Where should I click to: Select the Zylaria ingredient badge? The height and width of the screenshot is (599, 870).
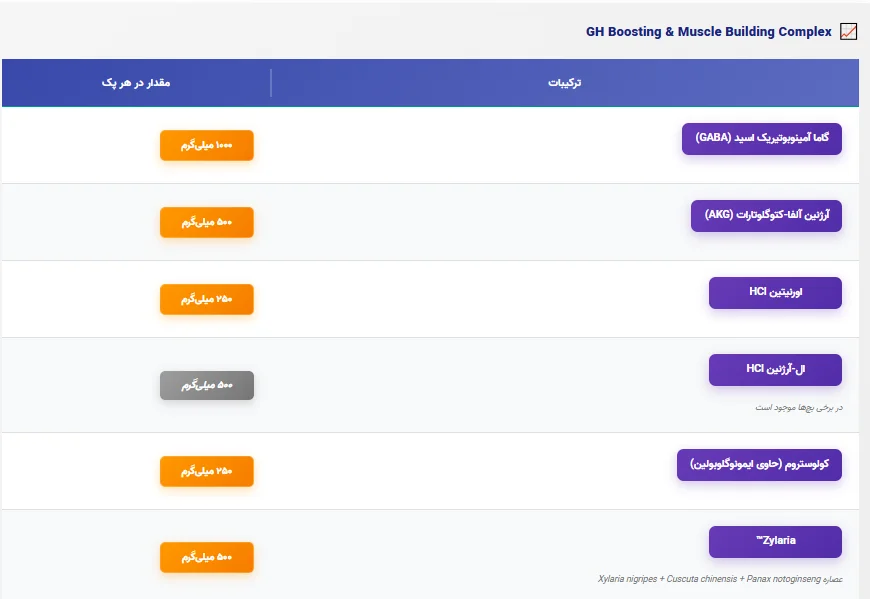[x=775, y=542]
